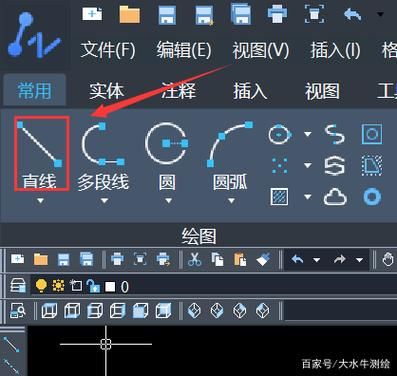Click the region tool icon with circle
The width and height of the screenshot is (397, 376).
(372, 134)
